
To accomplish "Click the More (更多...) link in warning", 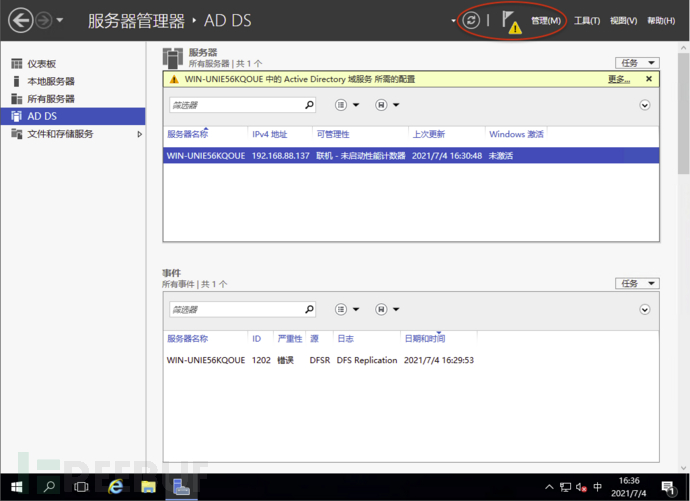I will (x=619, y=79).
